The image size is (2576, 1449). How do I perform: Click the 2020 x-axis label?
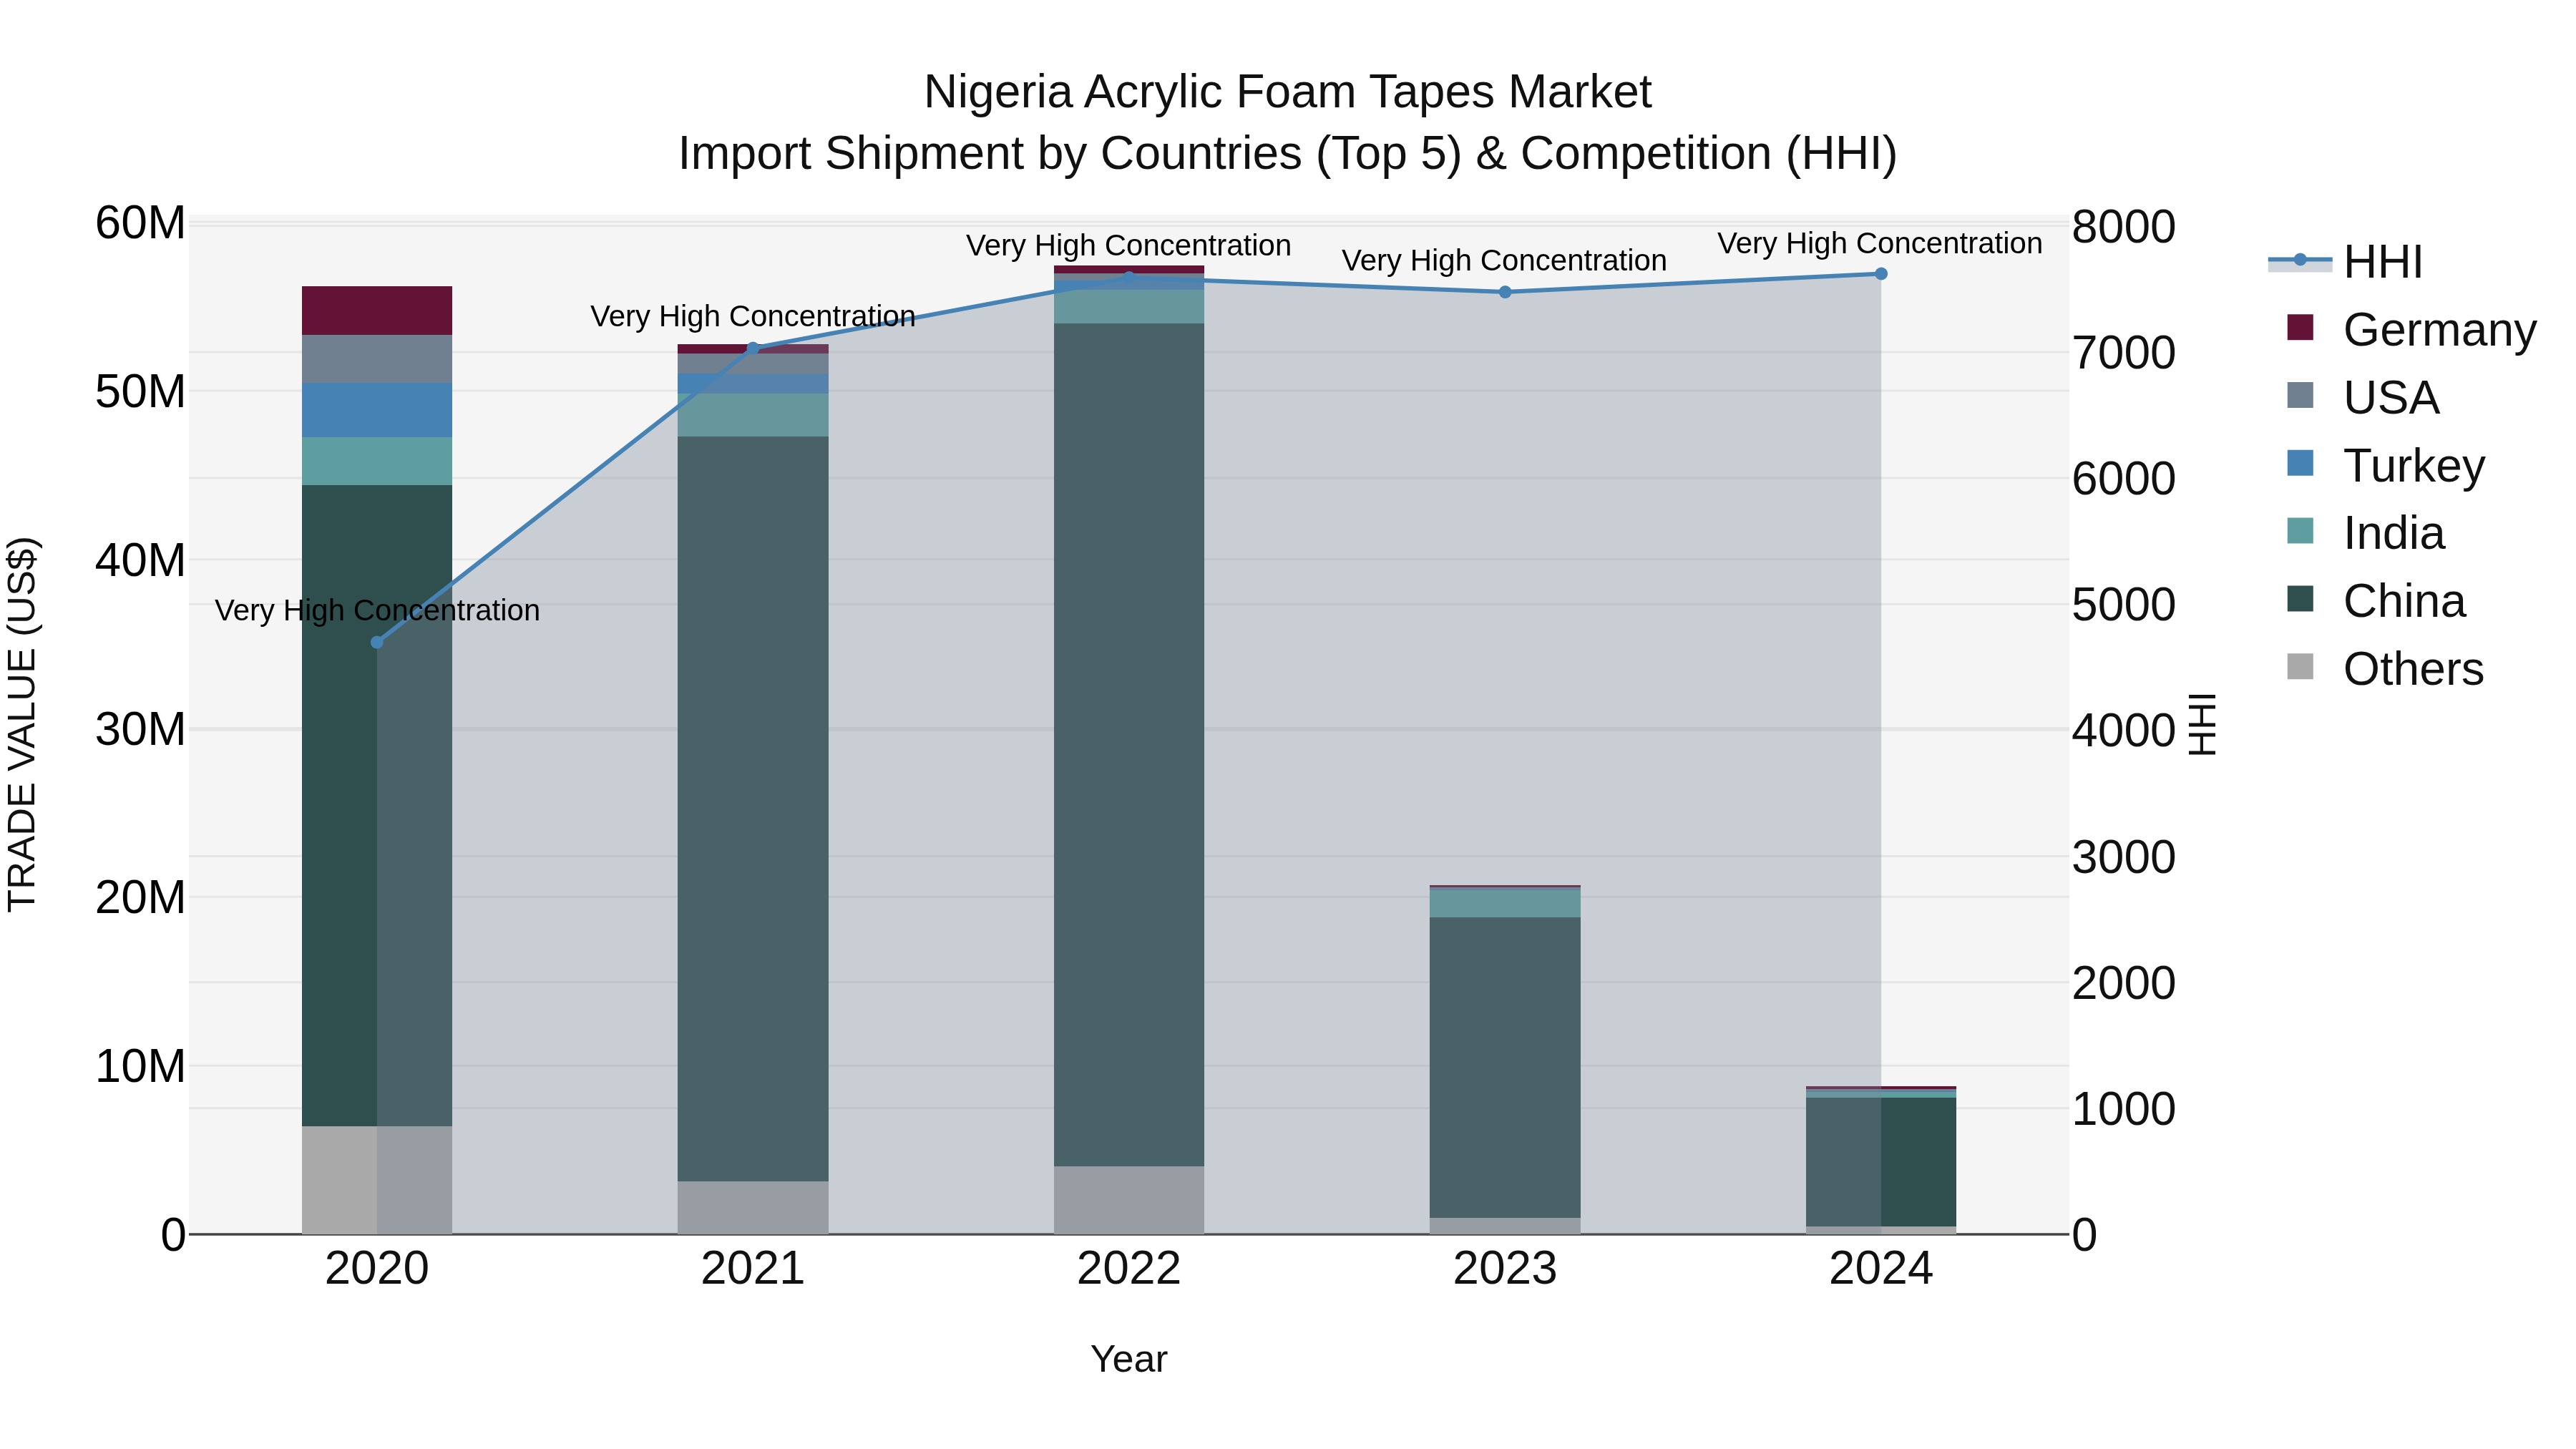377,1269
